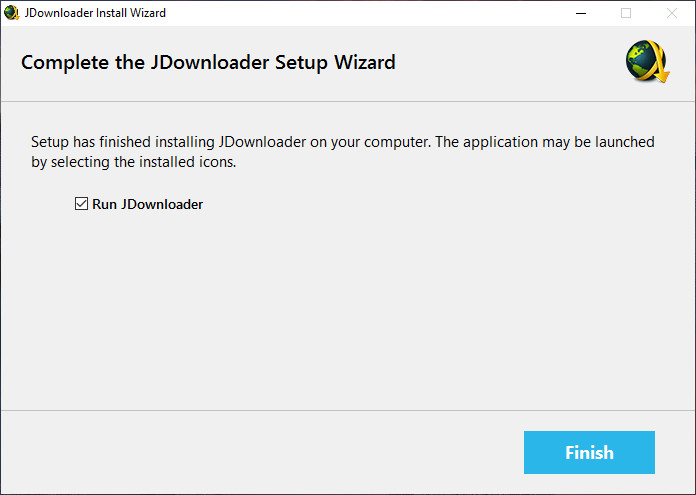Click the separator line under the header
The height and width of the screenshot is (495, 696).
tap(348, 101)
